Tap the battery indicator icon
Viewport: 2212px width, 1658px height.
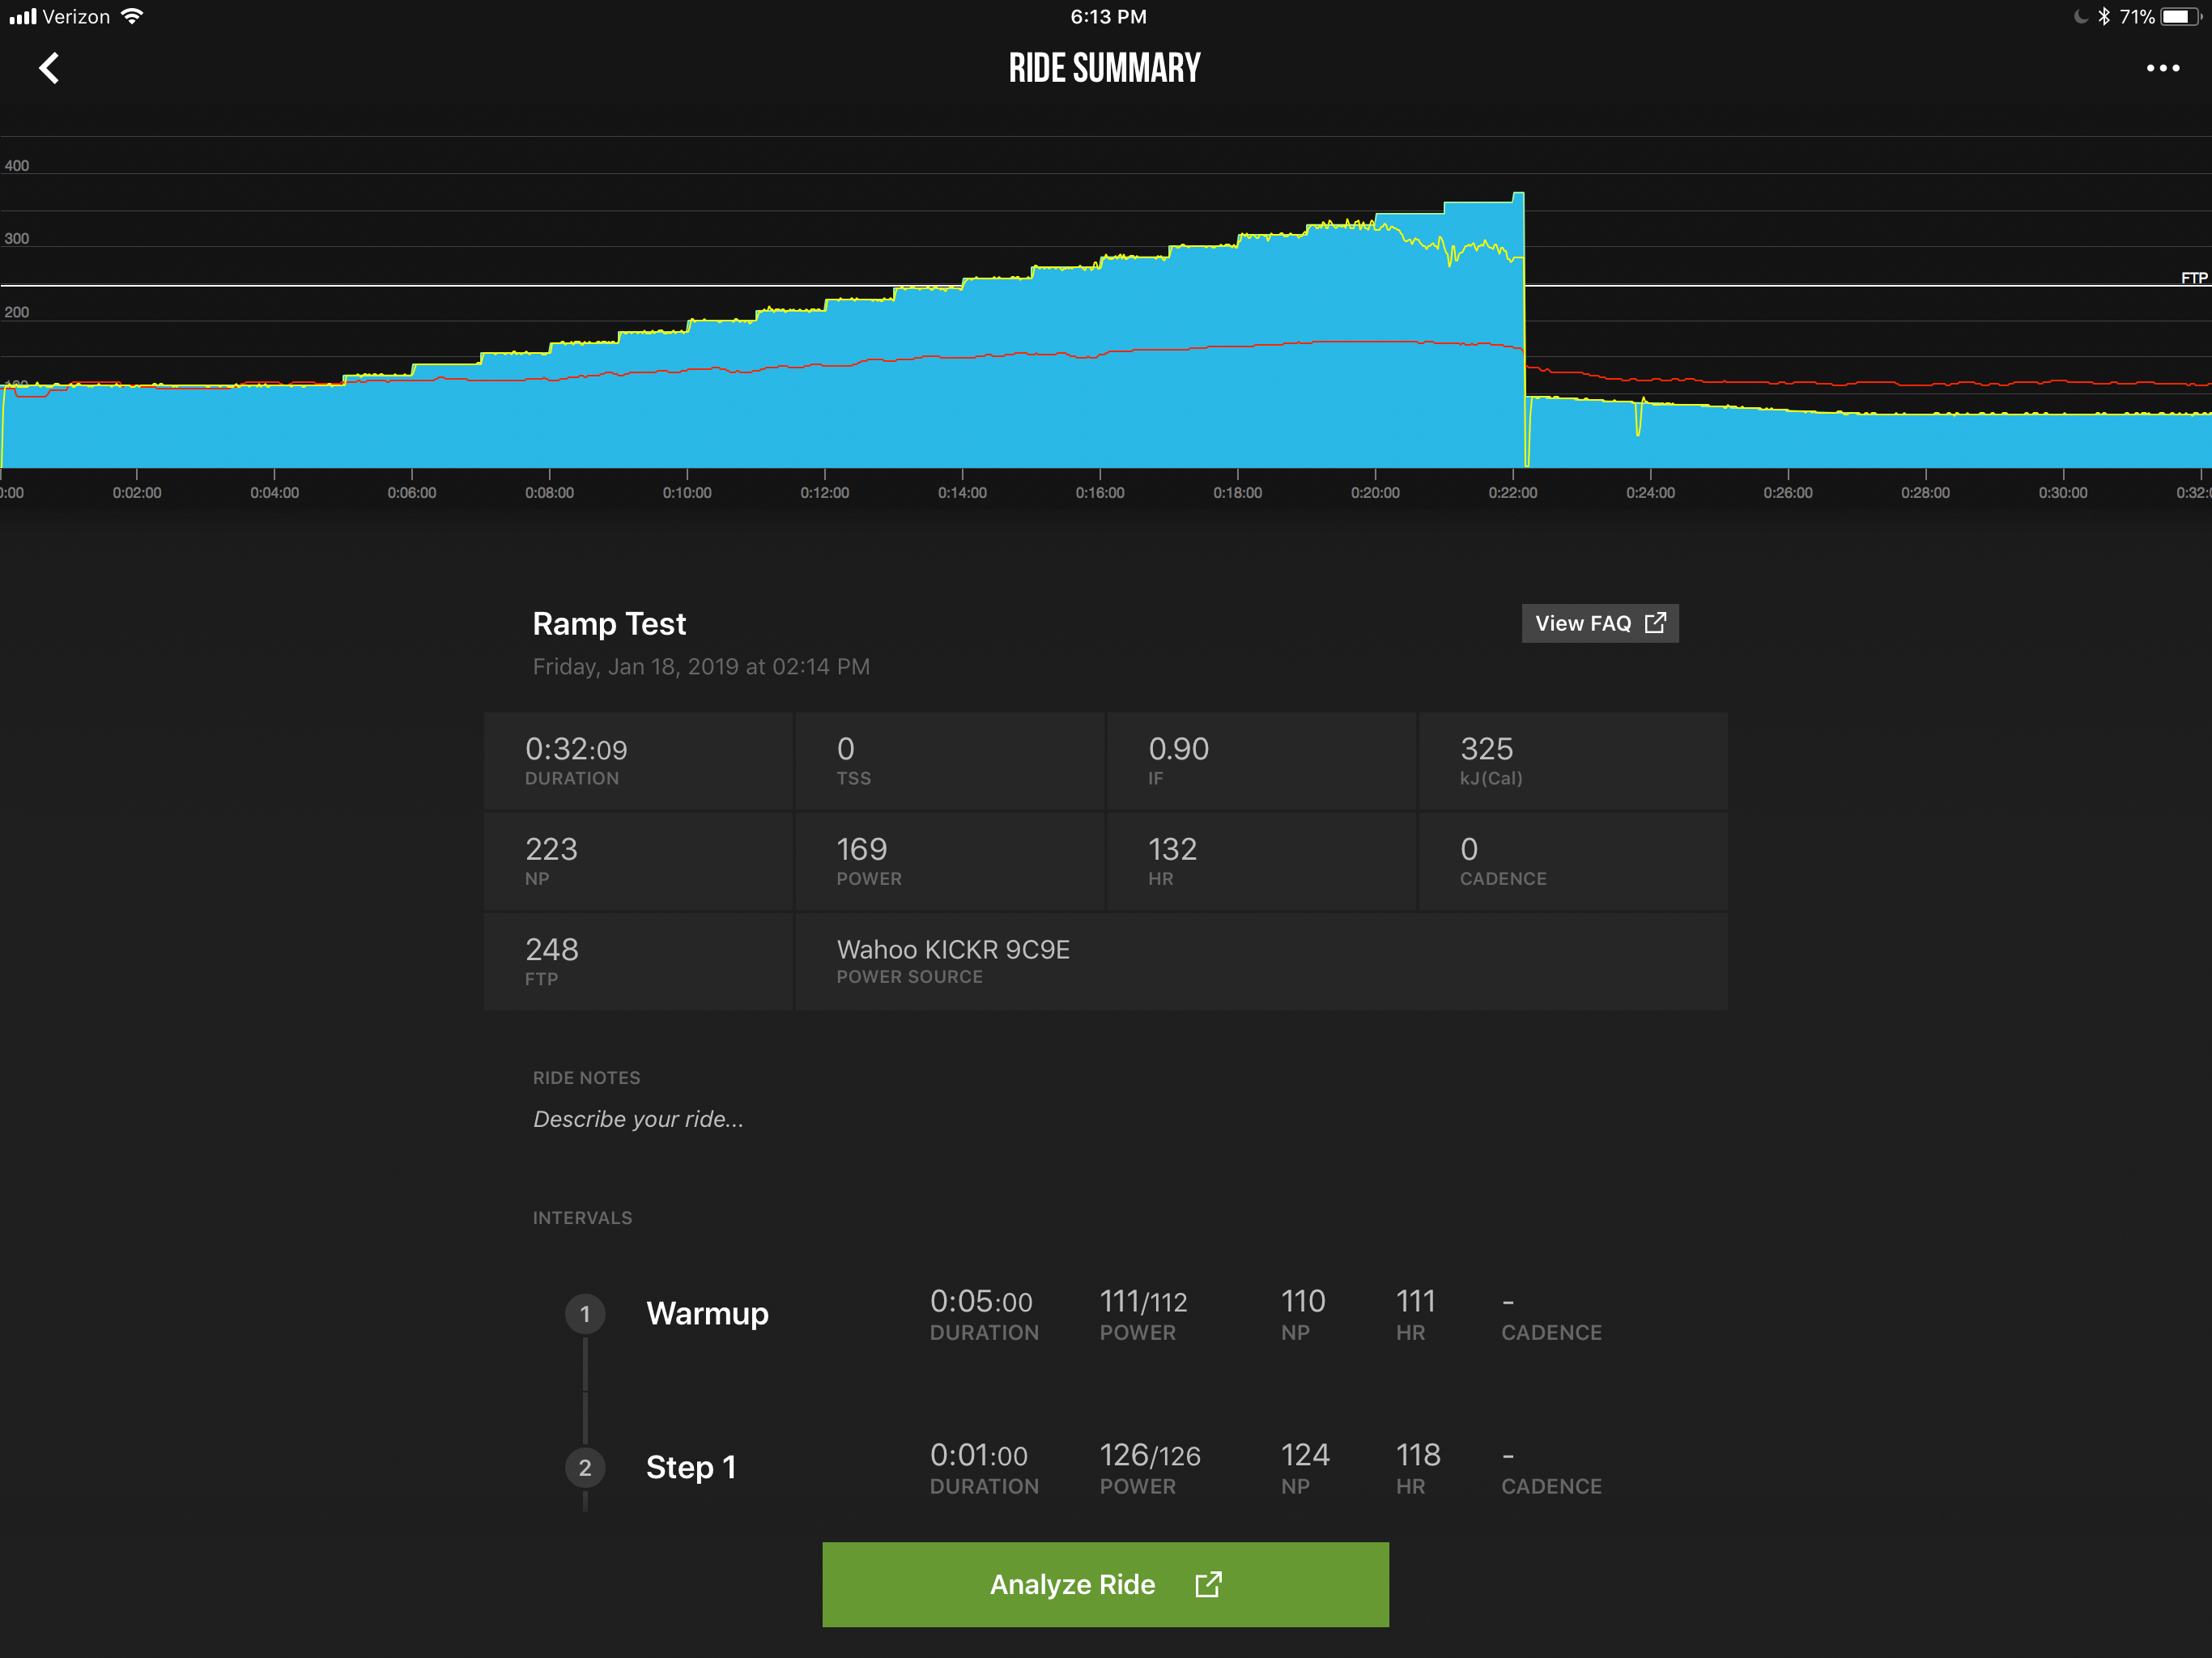pos(2179,17)
